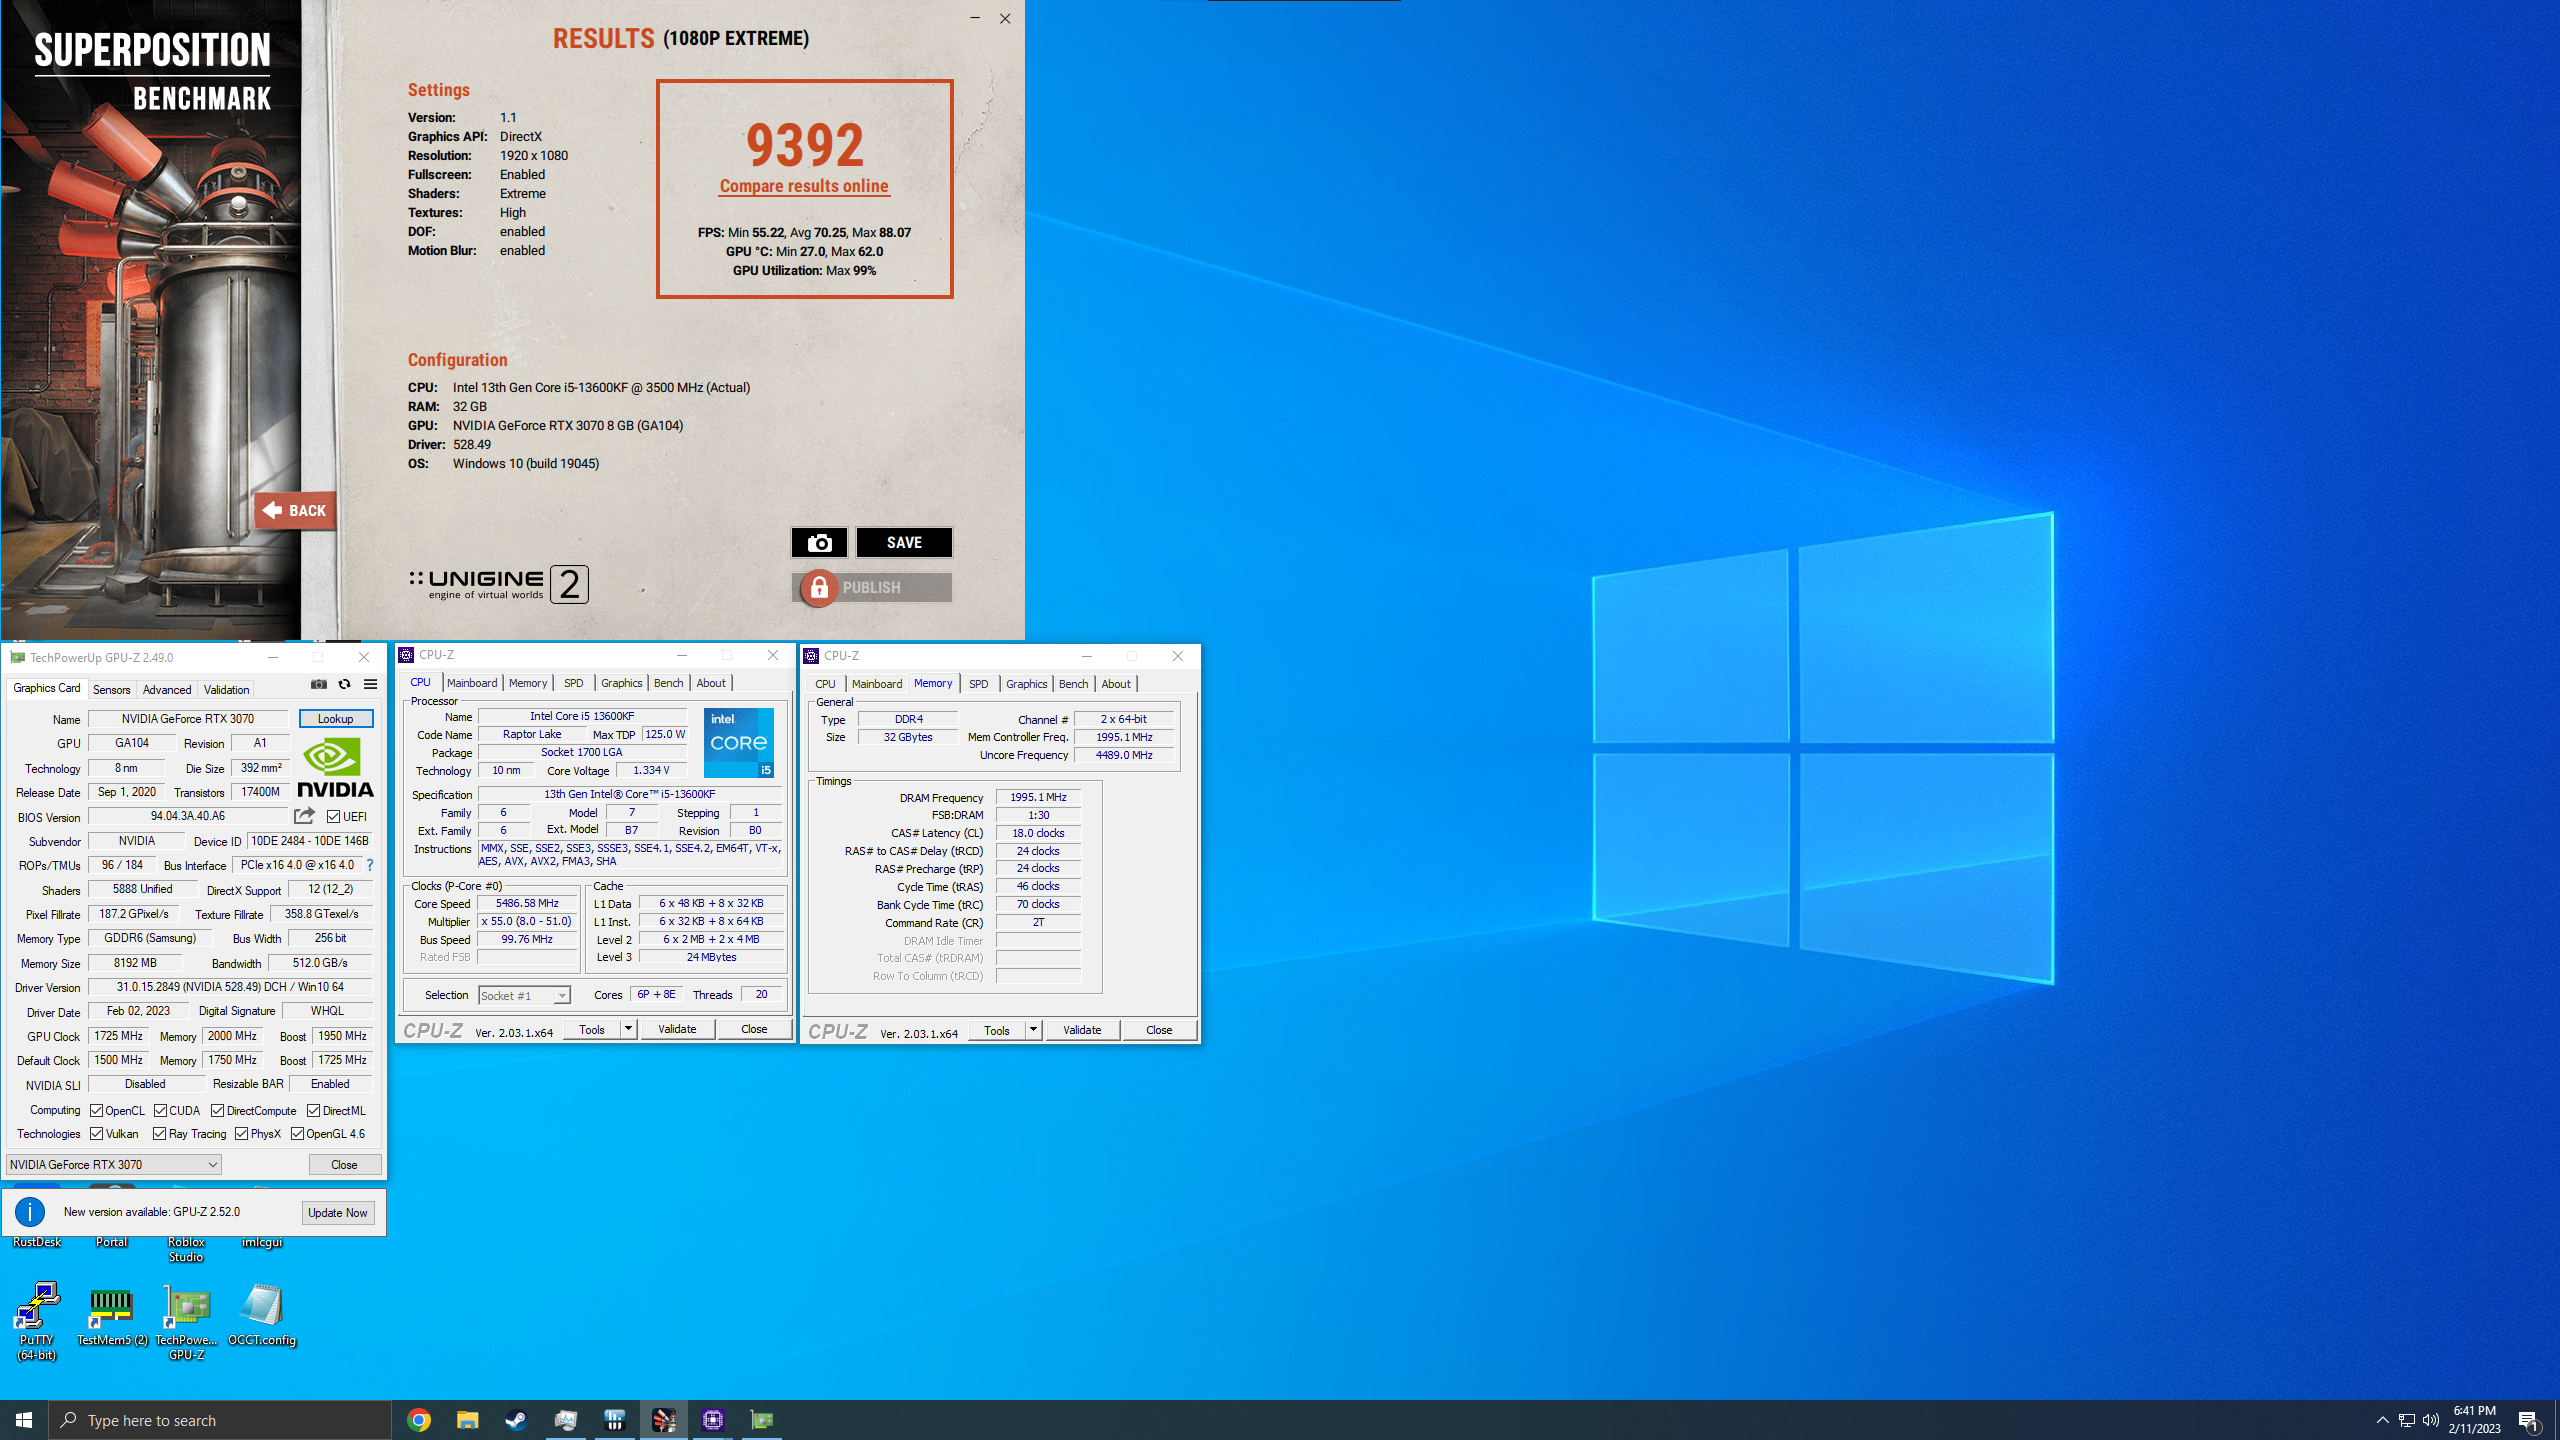Image resolution: width=2560 pixels, height=1440 pixels.
Task: Click the NVIDIA logo in GPU-Z
Action: pyautogui.click(x=336, y=768)
